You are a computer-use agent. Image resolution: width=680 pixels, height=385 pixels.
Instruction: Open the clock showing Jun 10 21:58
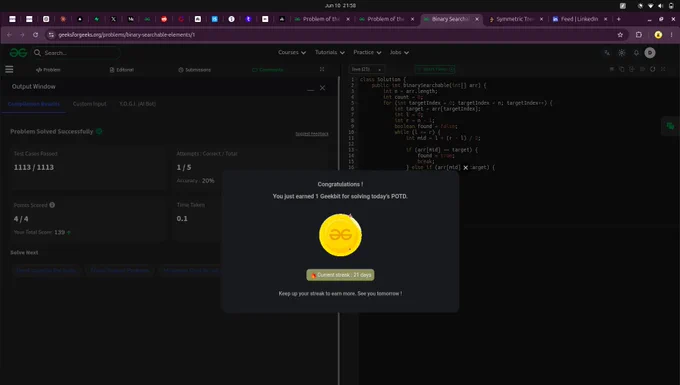pyautogui.click(x=340, y=6)
